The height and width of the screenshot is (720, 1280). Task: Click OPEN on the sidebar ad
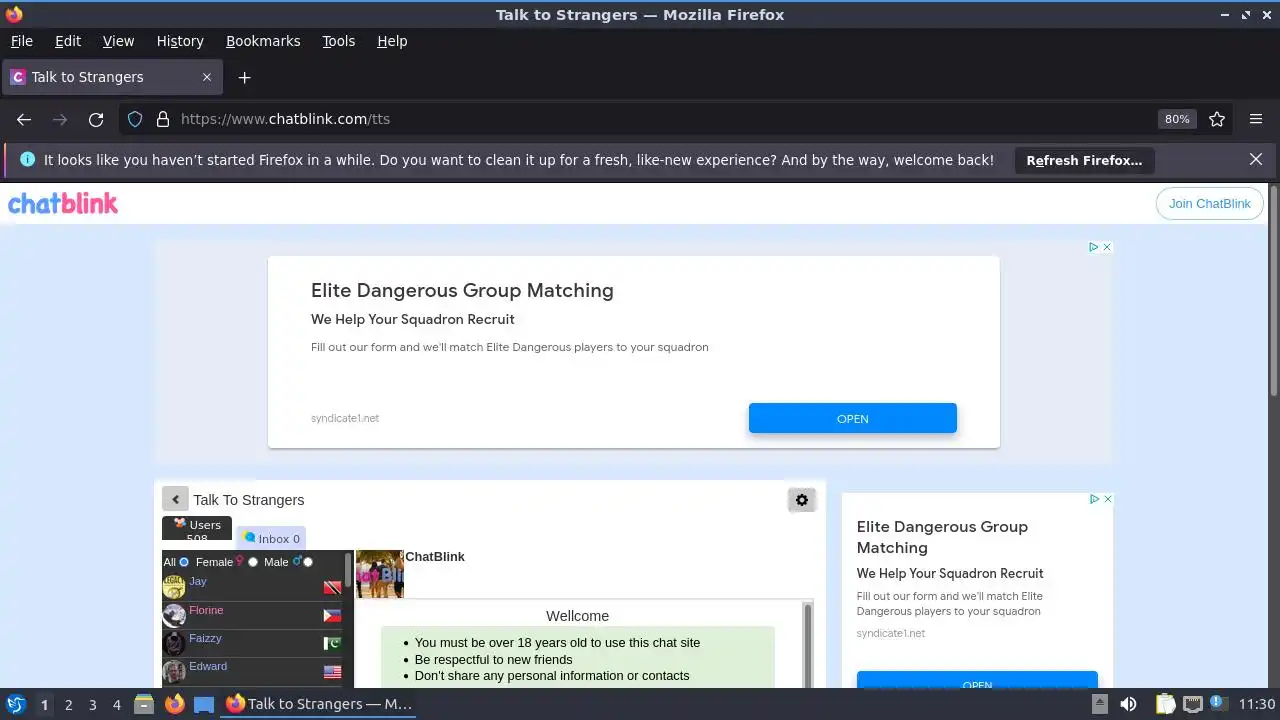[977, 680]
